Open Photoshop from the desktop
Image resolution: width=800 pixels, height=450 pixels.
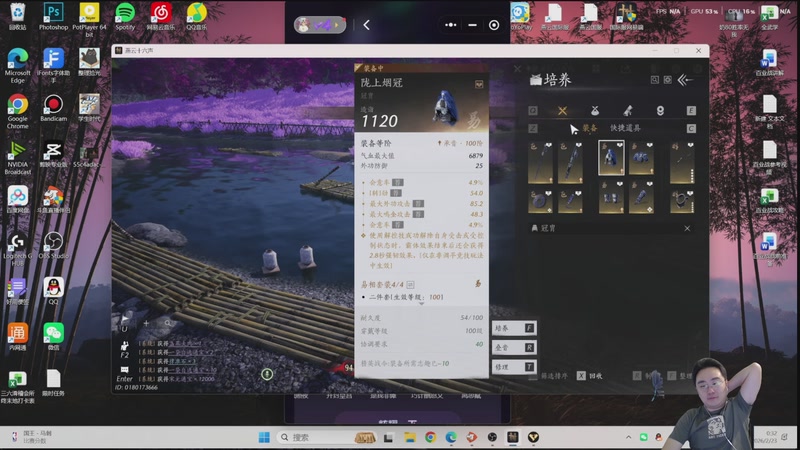coord(53,16)
